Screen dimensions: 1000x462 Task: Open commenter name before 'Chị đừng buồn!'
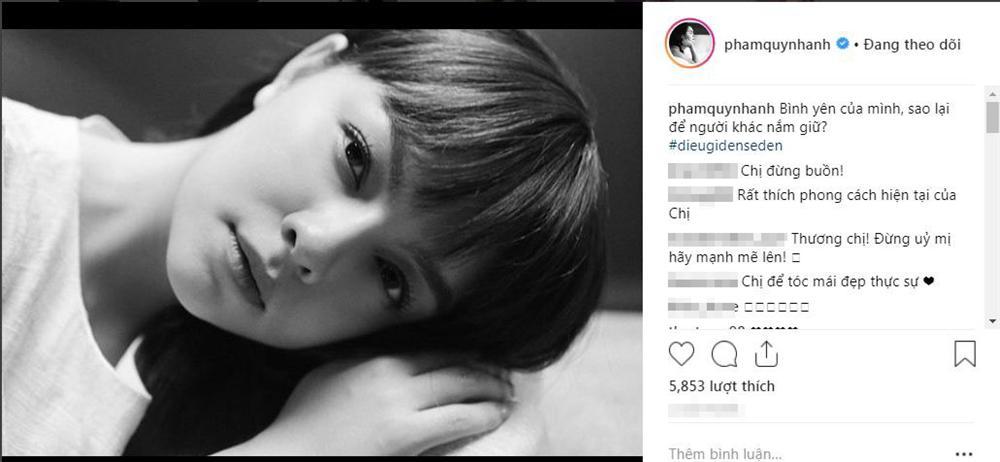pyautogui.click(x=703, y=170)
